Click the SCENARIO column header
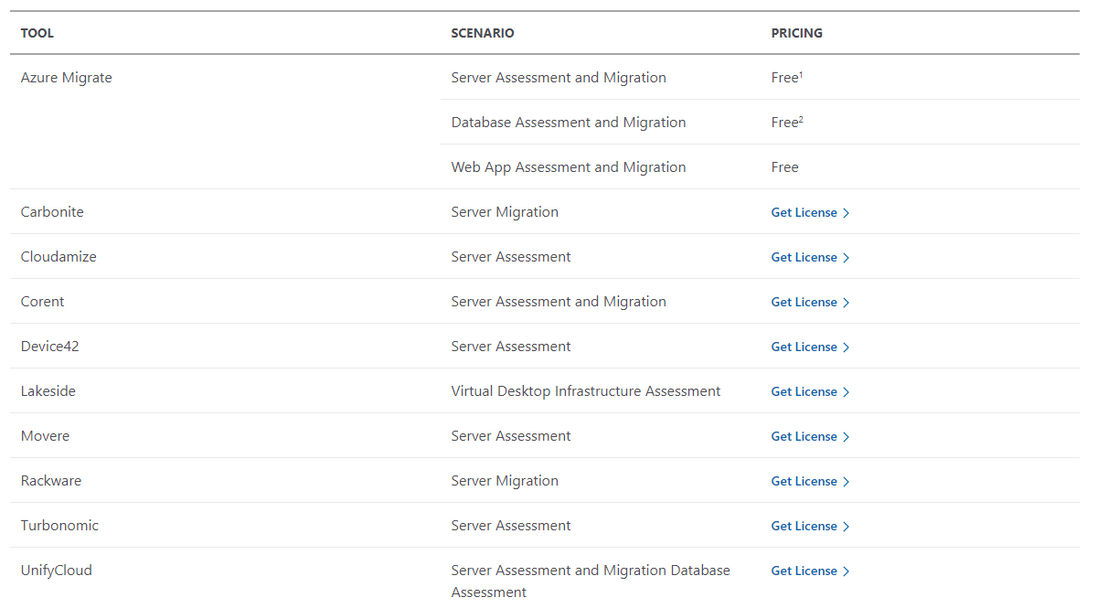 point(483,33)
